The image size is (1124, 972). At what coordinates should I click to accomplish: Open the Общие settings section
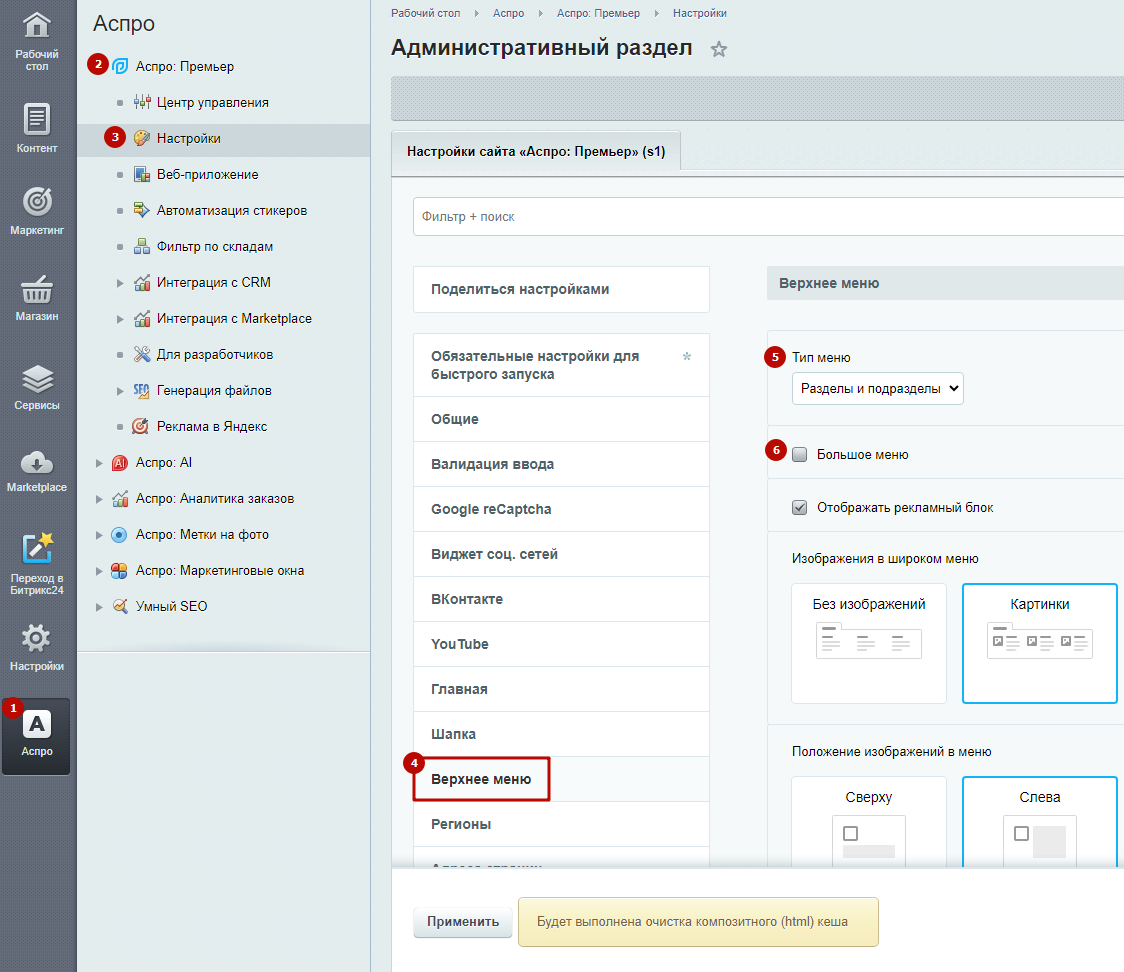point(561,419)
